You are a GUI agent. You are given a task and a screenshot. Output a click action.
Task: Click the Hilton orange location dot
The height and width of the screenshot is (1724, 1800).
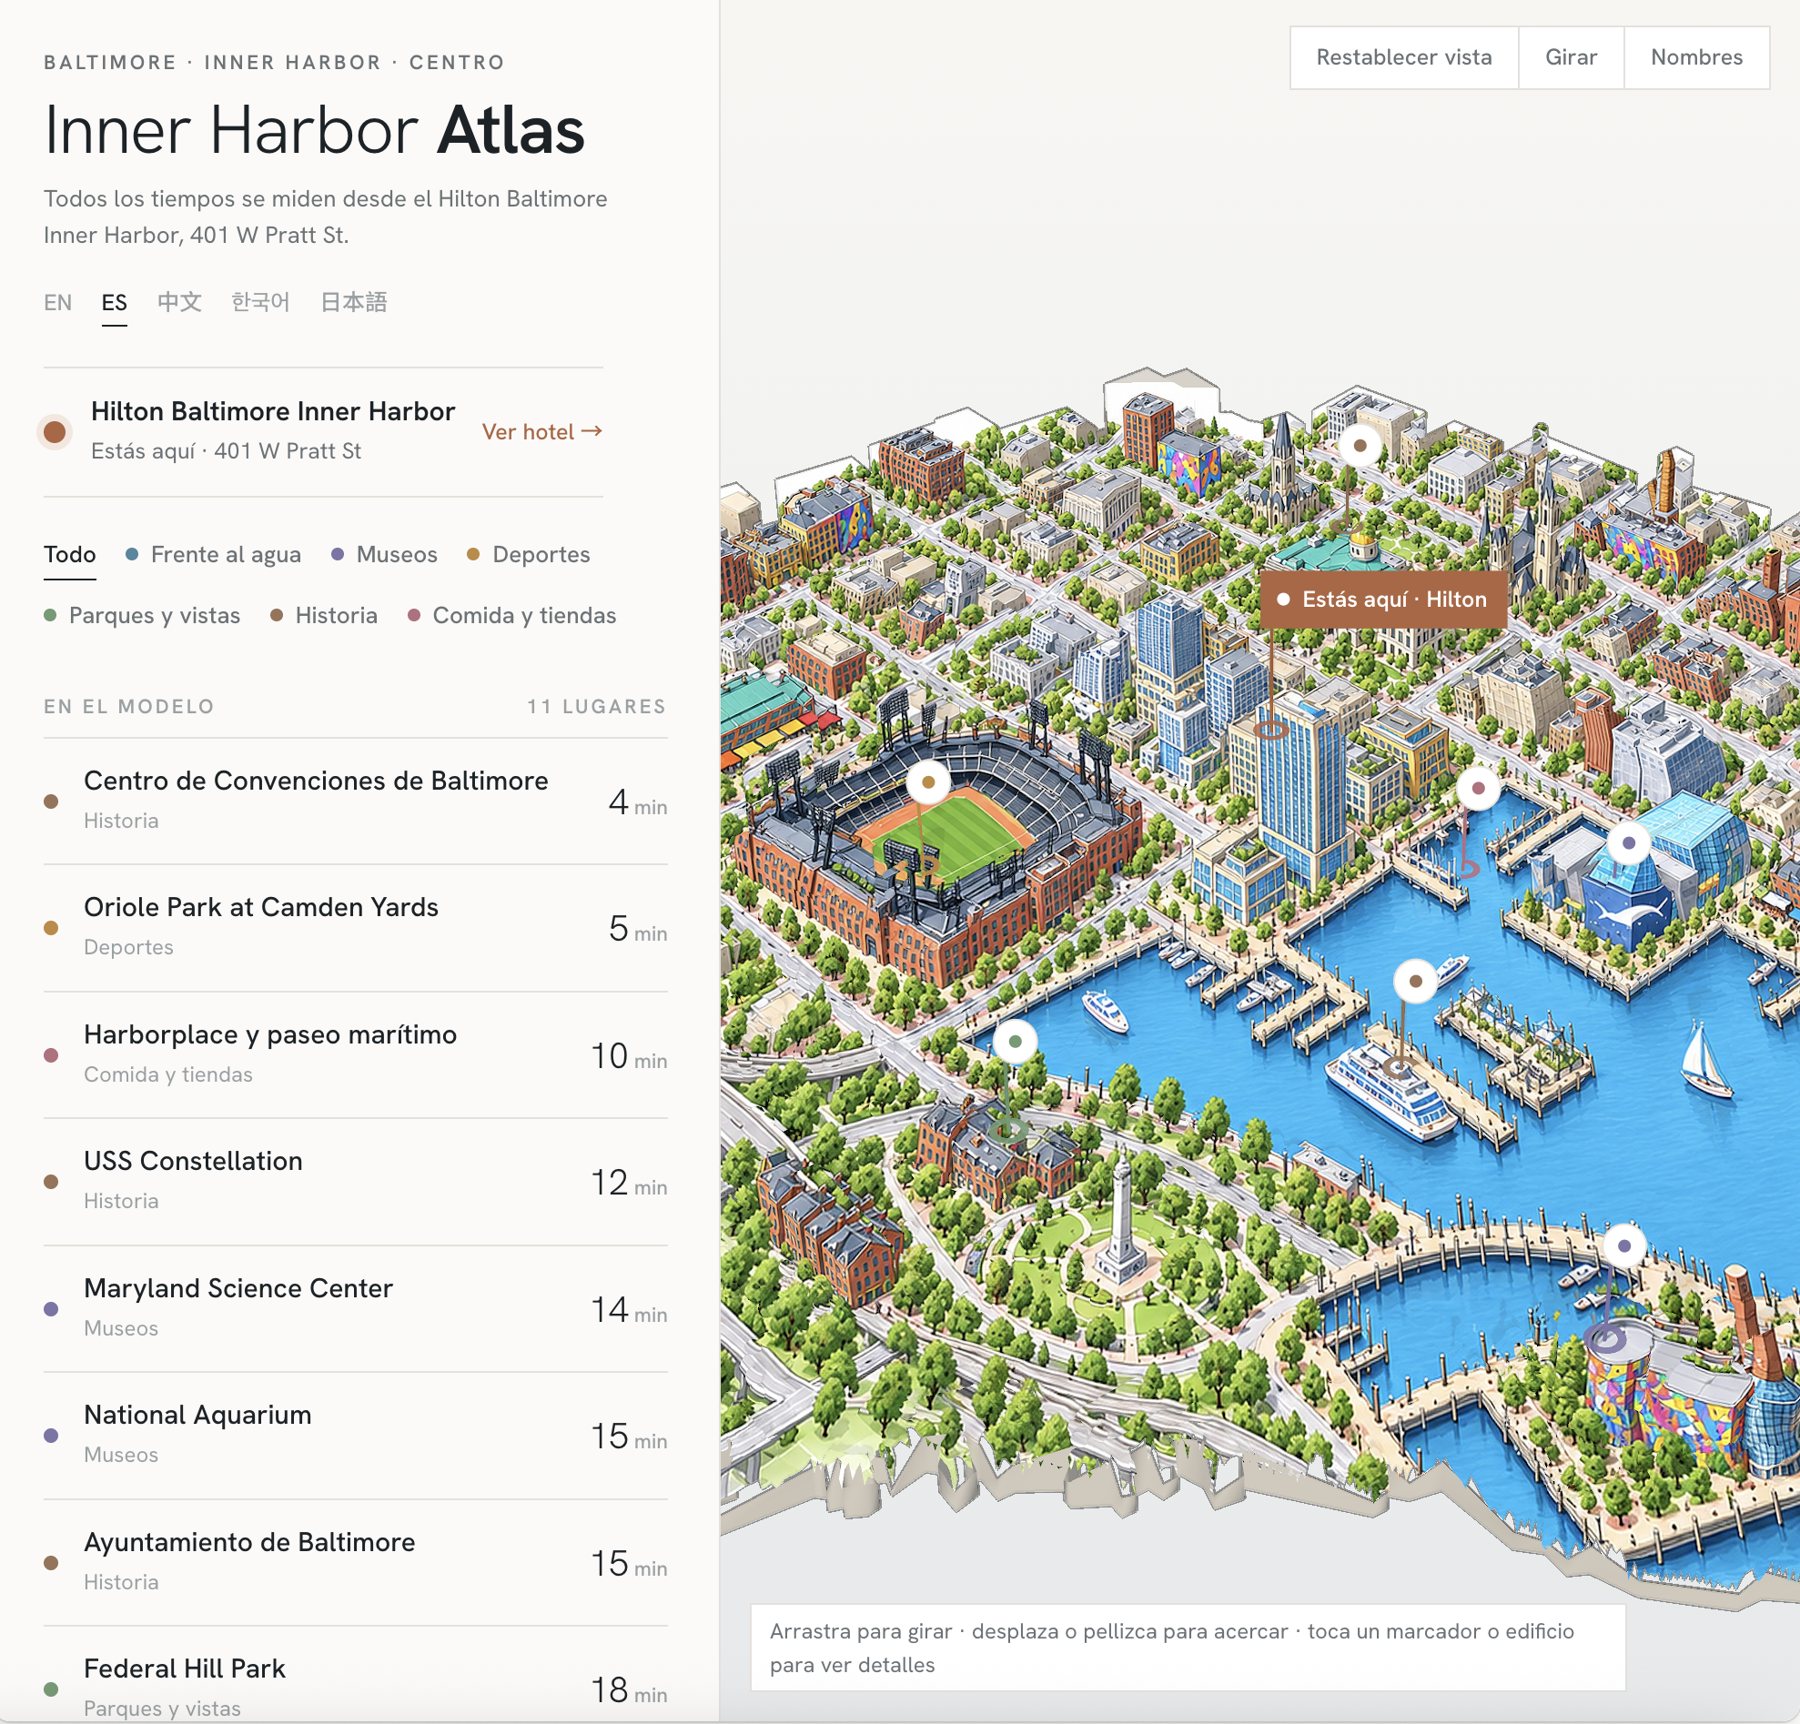click(55, 431)
